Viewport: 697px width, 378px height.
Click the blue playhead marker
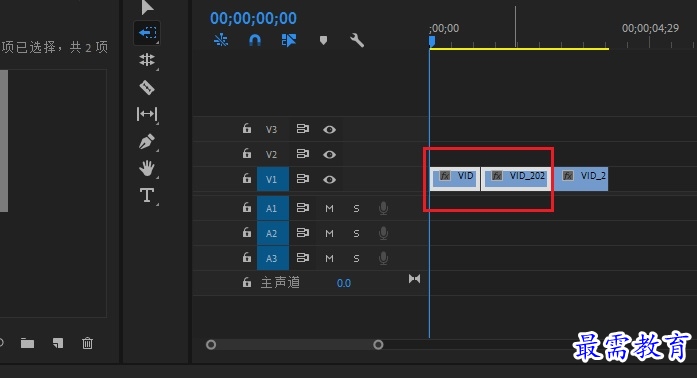(x=432, y=41)
